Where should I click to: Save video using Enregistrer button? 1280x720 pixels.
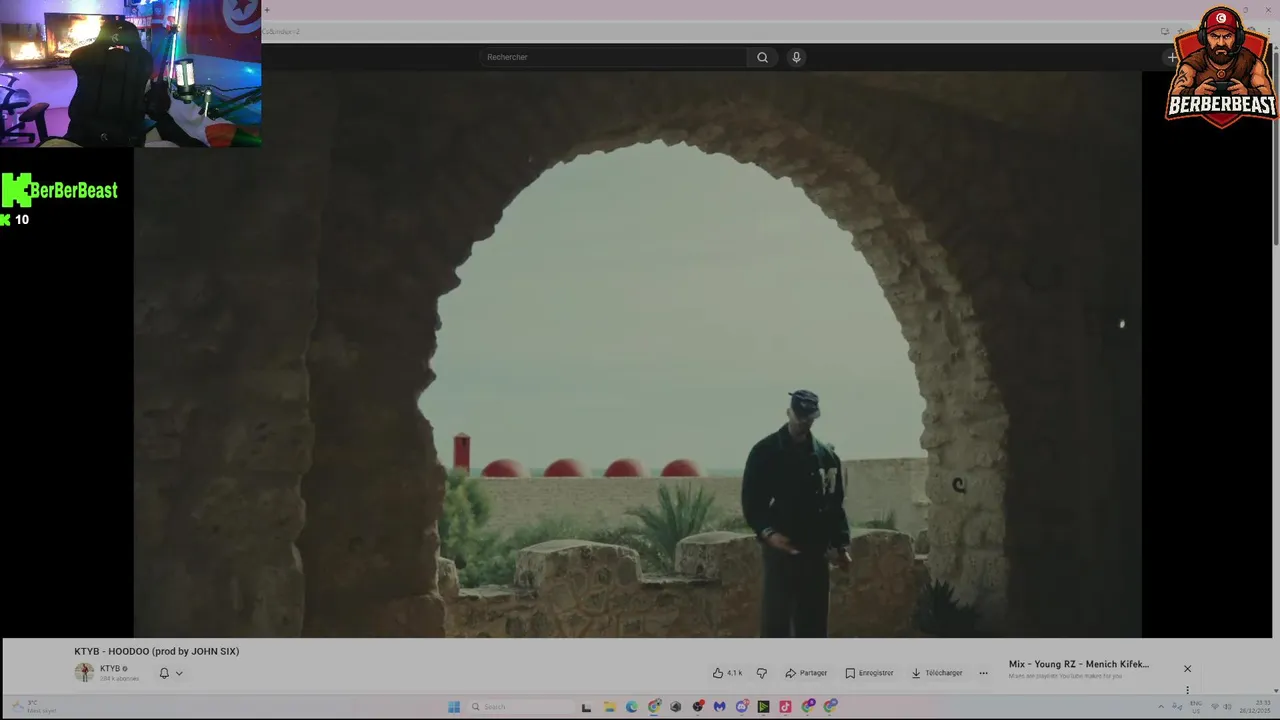869,673
